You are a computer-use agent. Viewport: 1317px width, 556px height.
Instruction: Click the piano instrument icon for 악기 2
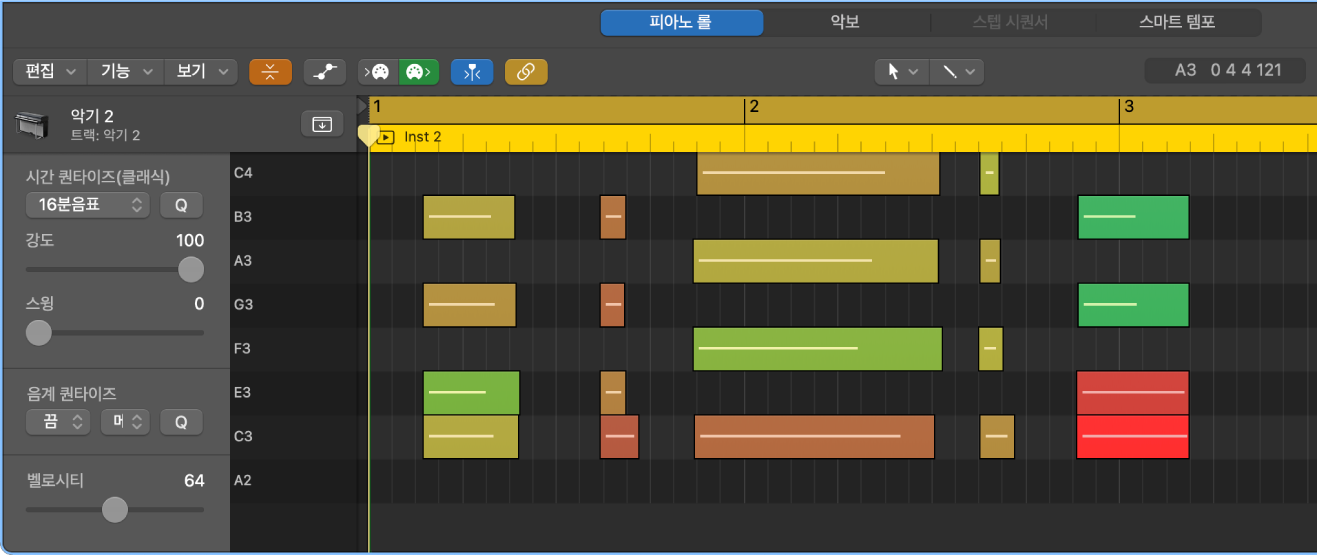[33, 125]
